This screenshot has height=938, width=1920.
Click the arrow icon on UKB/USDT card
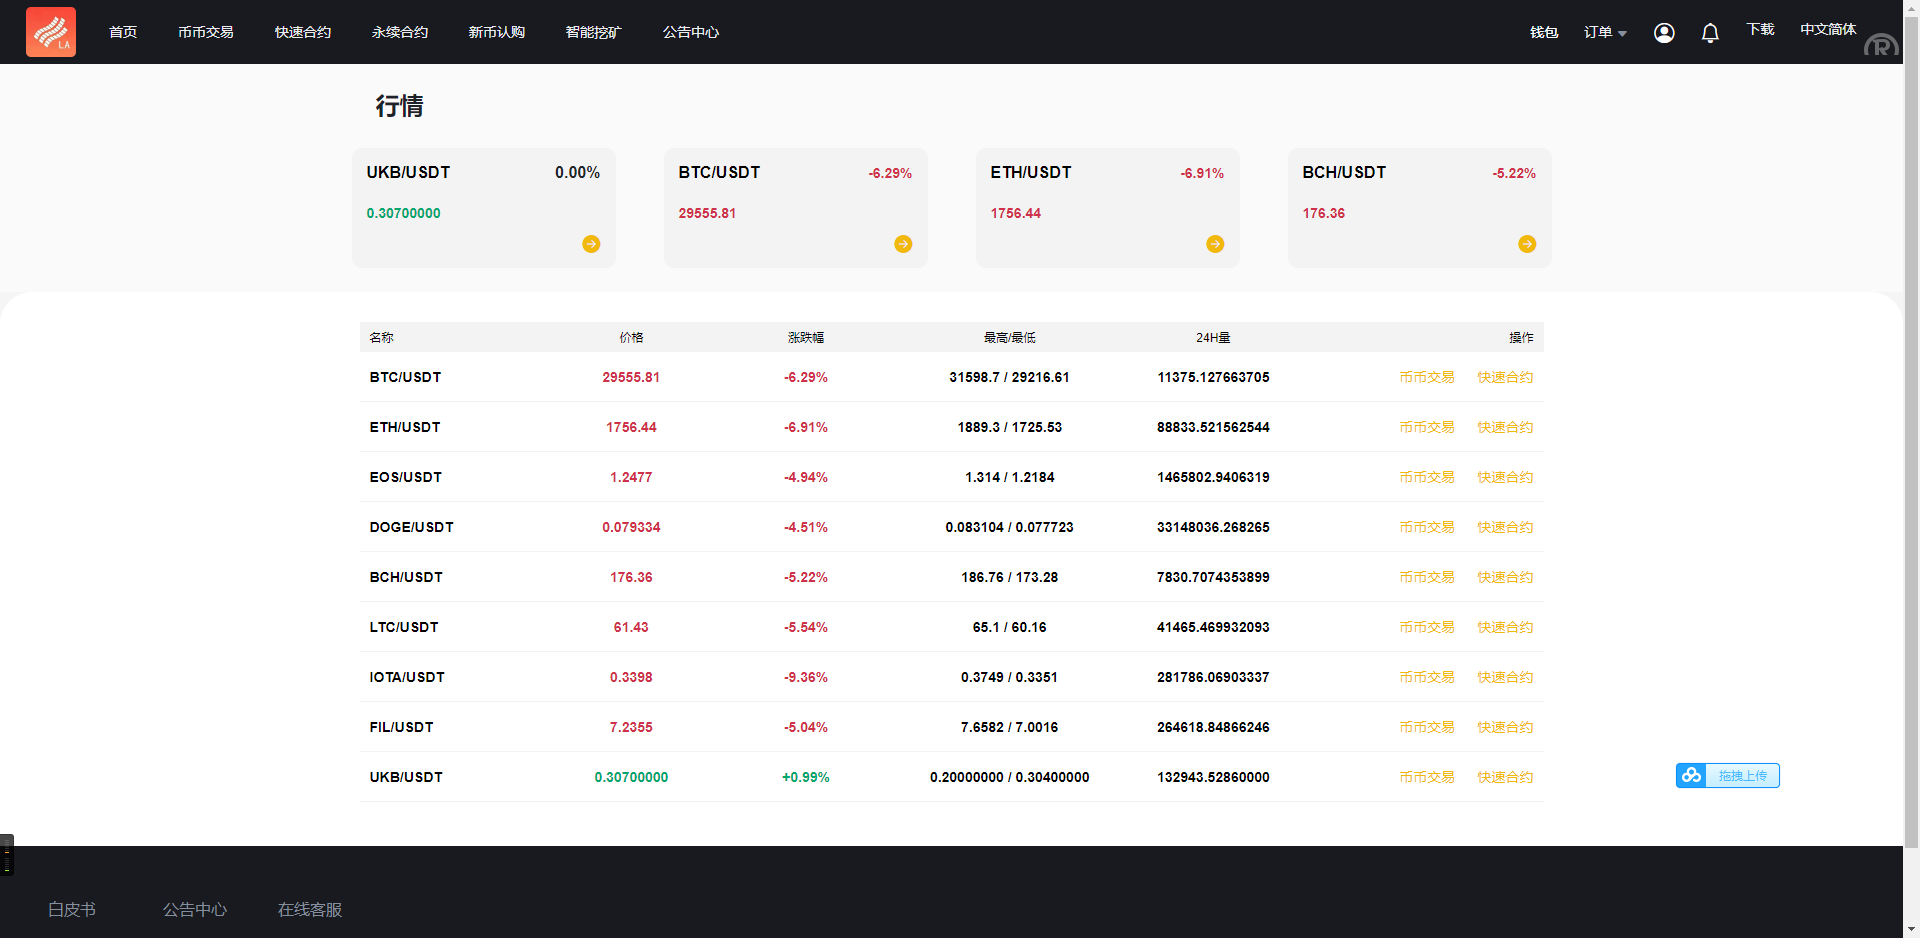pyautogui.click(x=591, y=244)
